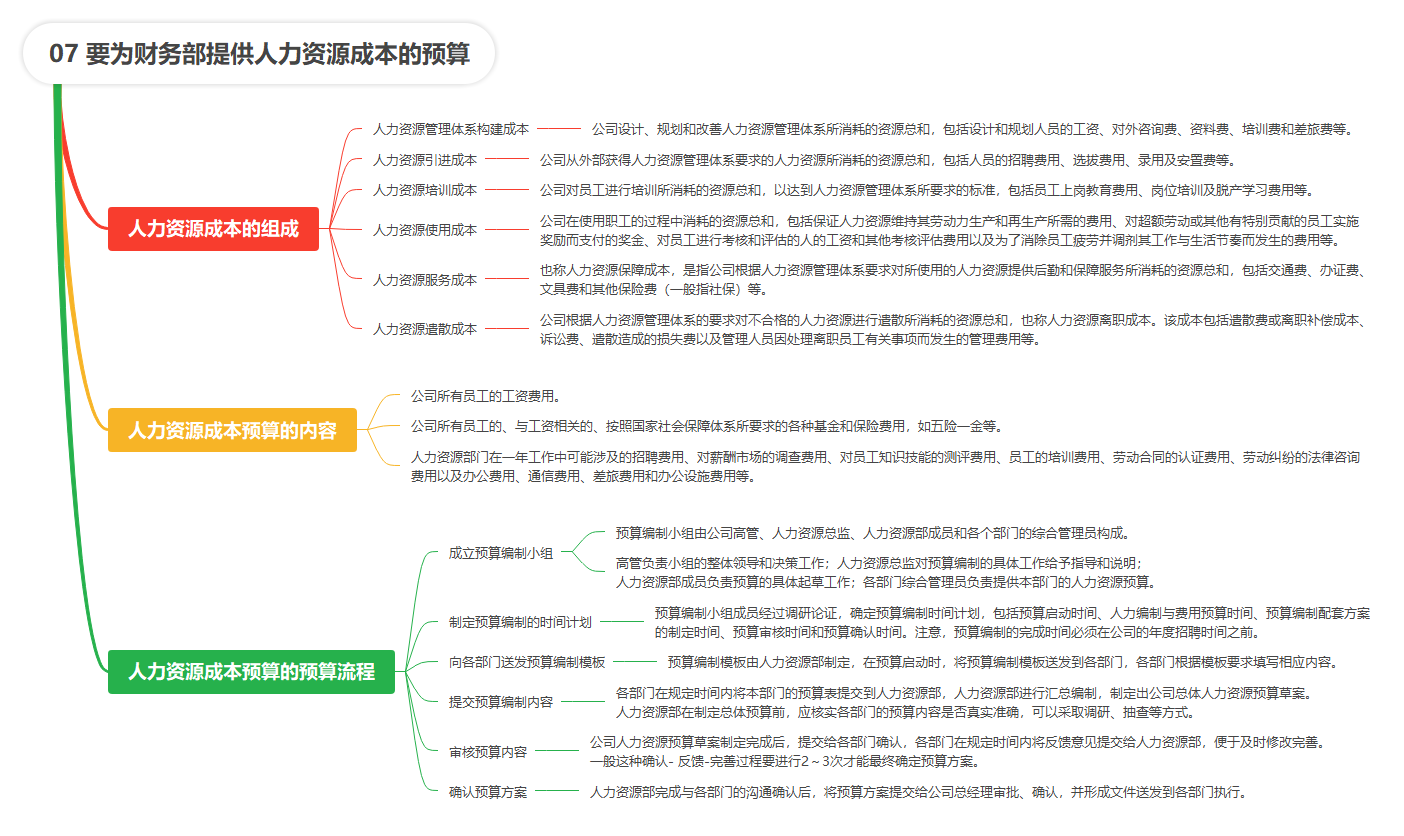Click the text starting '高管负责小组的整体领导和决策工作'

click(x=886, y=572)
